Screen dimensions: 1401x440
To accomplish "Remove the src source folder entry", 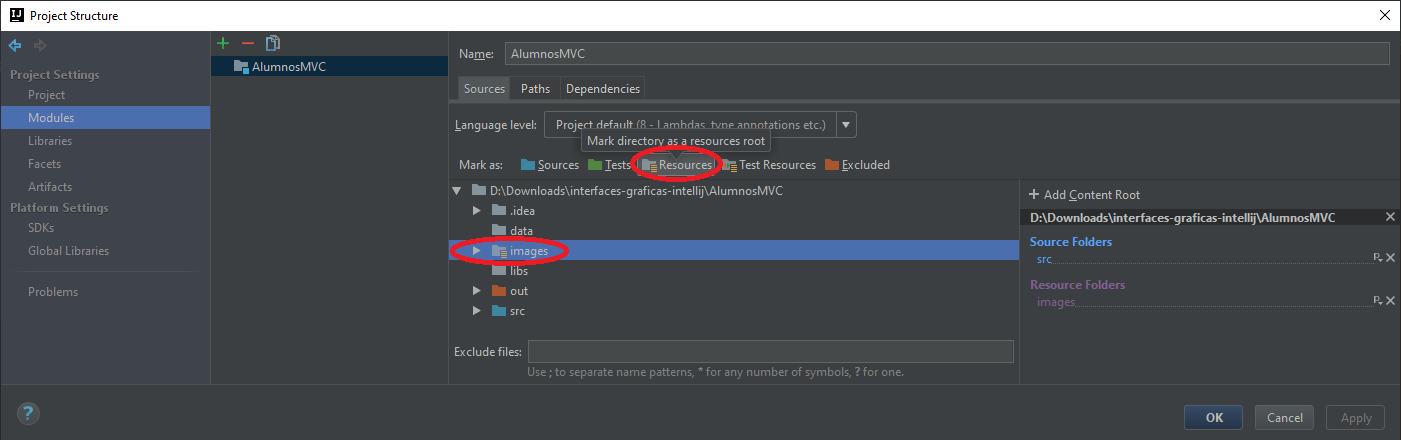I will tap(1390, 258).
